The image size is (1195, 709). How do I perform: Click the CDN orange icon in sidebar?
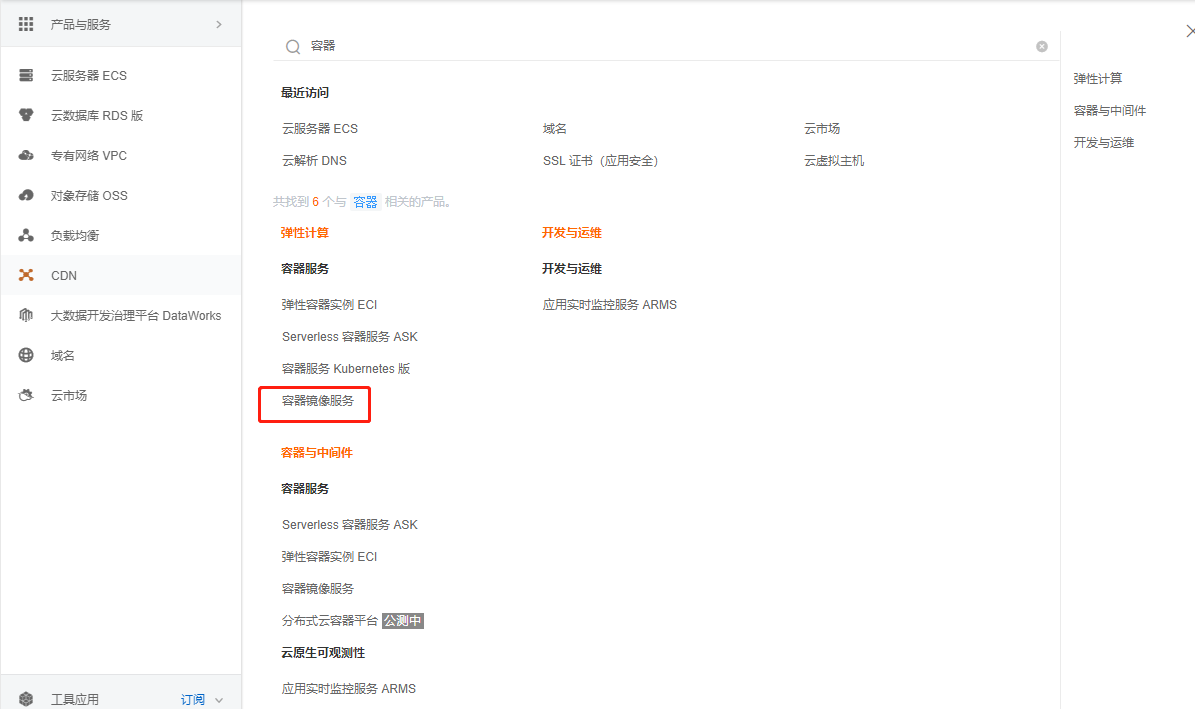(26, 275)
